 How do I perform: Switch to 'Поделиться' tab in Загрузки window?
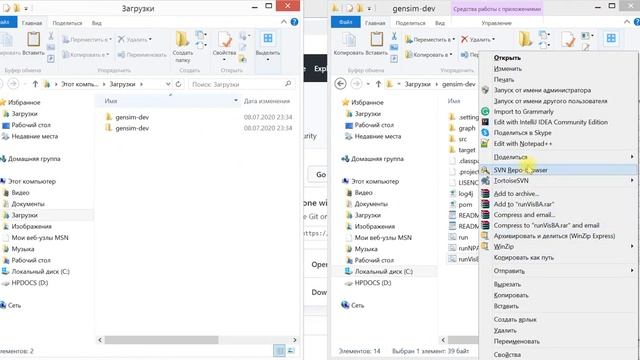click(x=67, y=23)
